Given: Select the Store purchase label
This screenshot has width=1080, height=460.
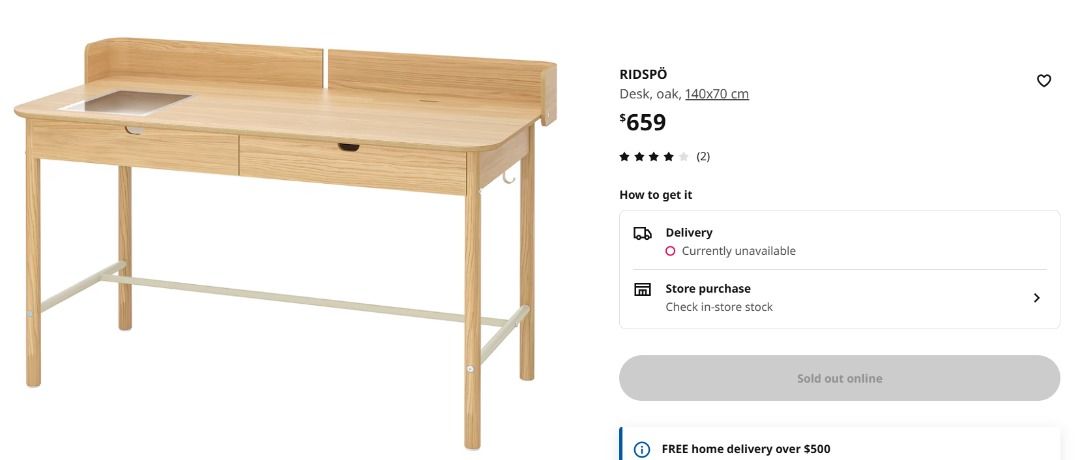Looking at the screenshot, I should point(707,289).
